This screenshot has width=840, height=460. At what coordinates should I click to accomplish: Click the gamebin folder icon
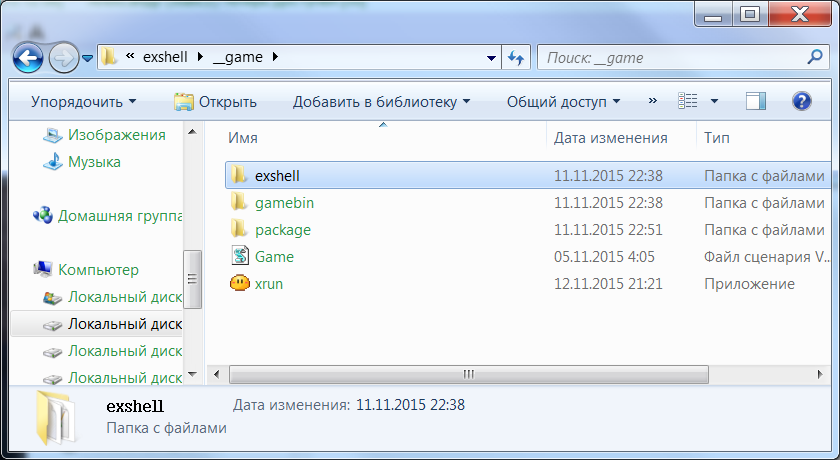point(240,203)
